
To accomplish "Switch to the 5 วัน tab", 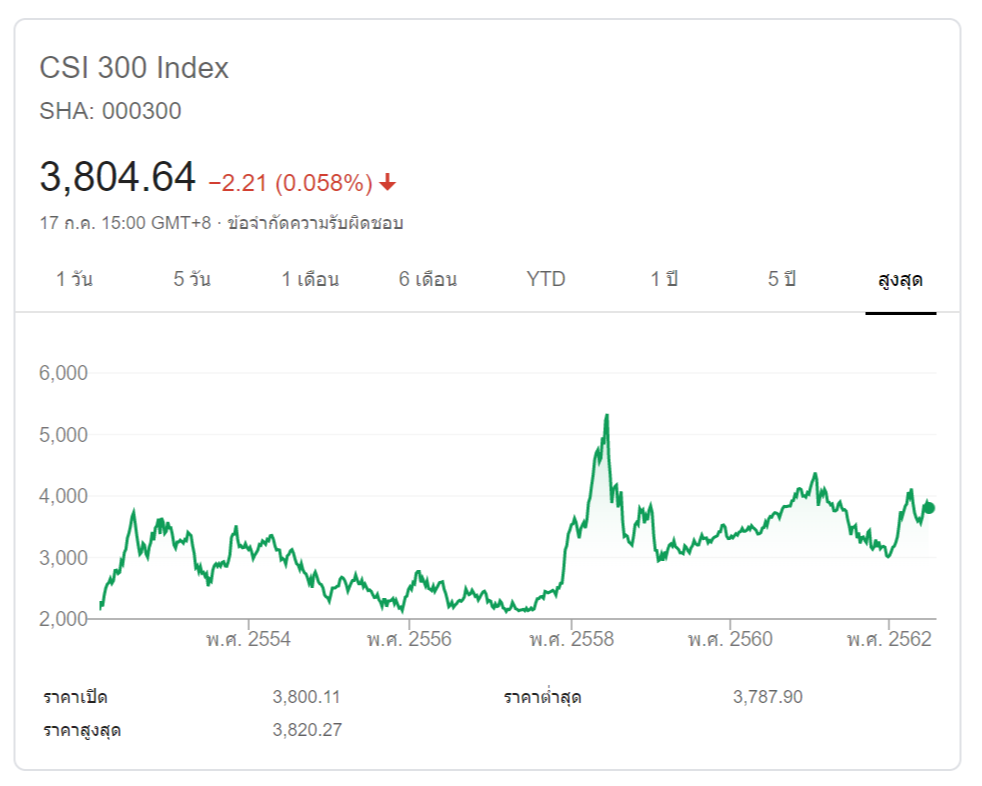I will pos(191,280).
